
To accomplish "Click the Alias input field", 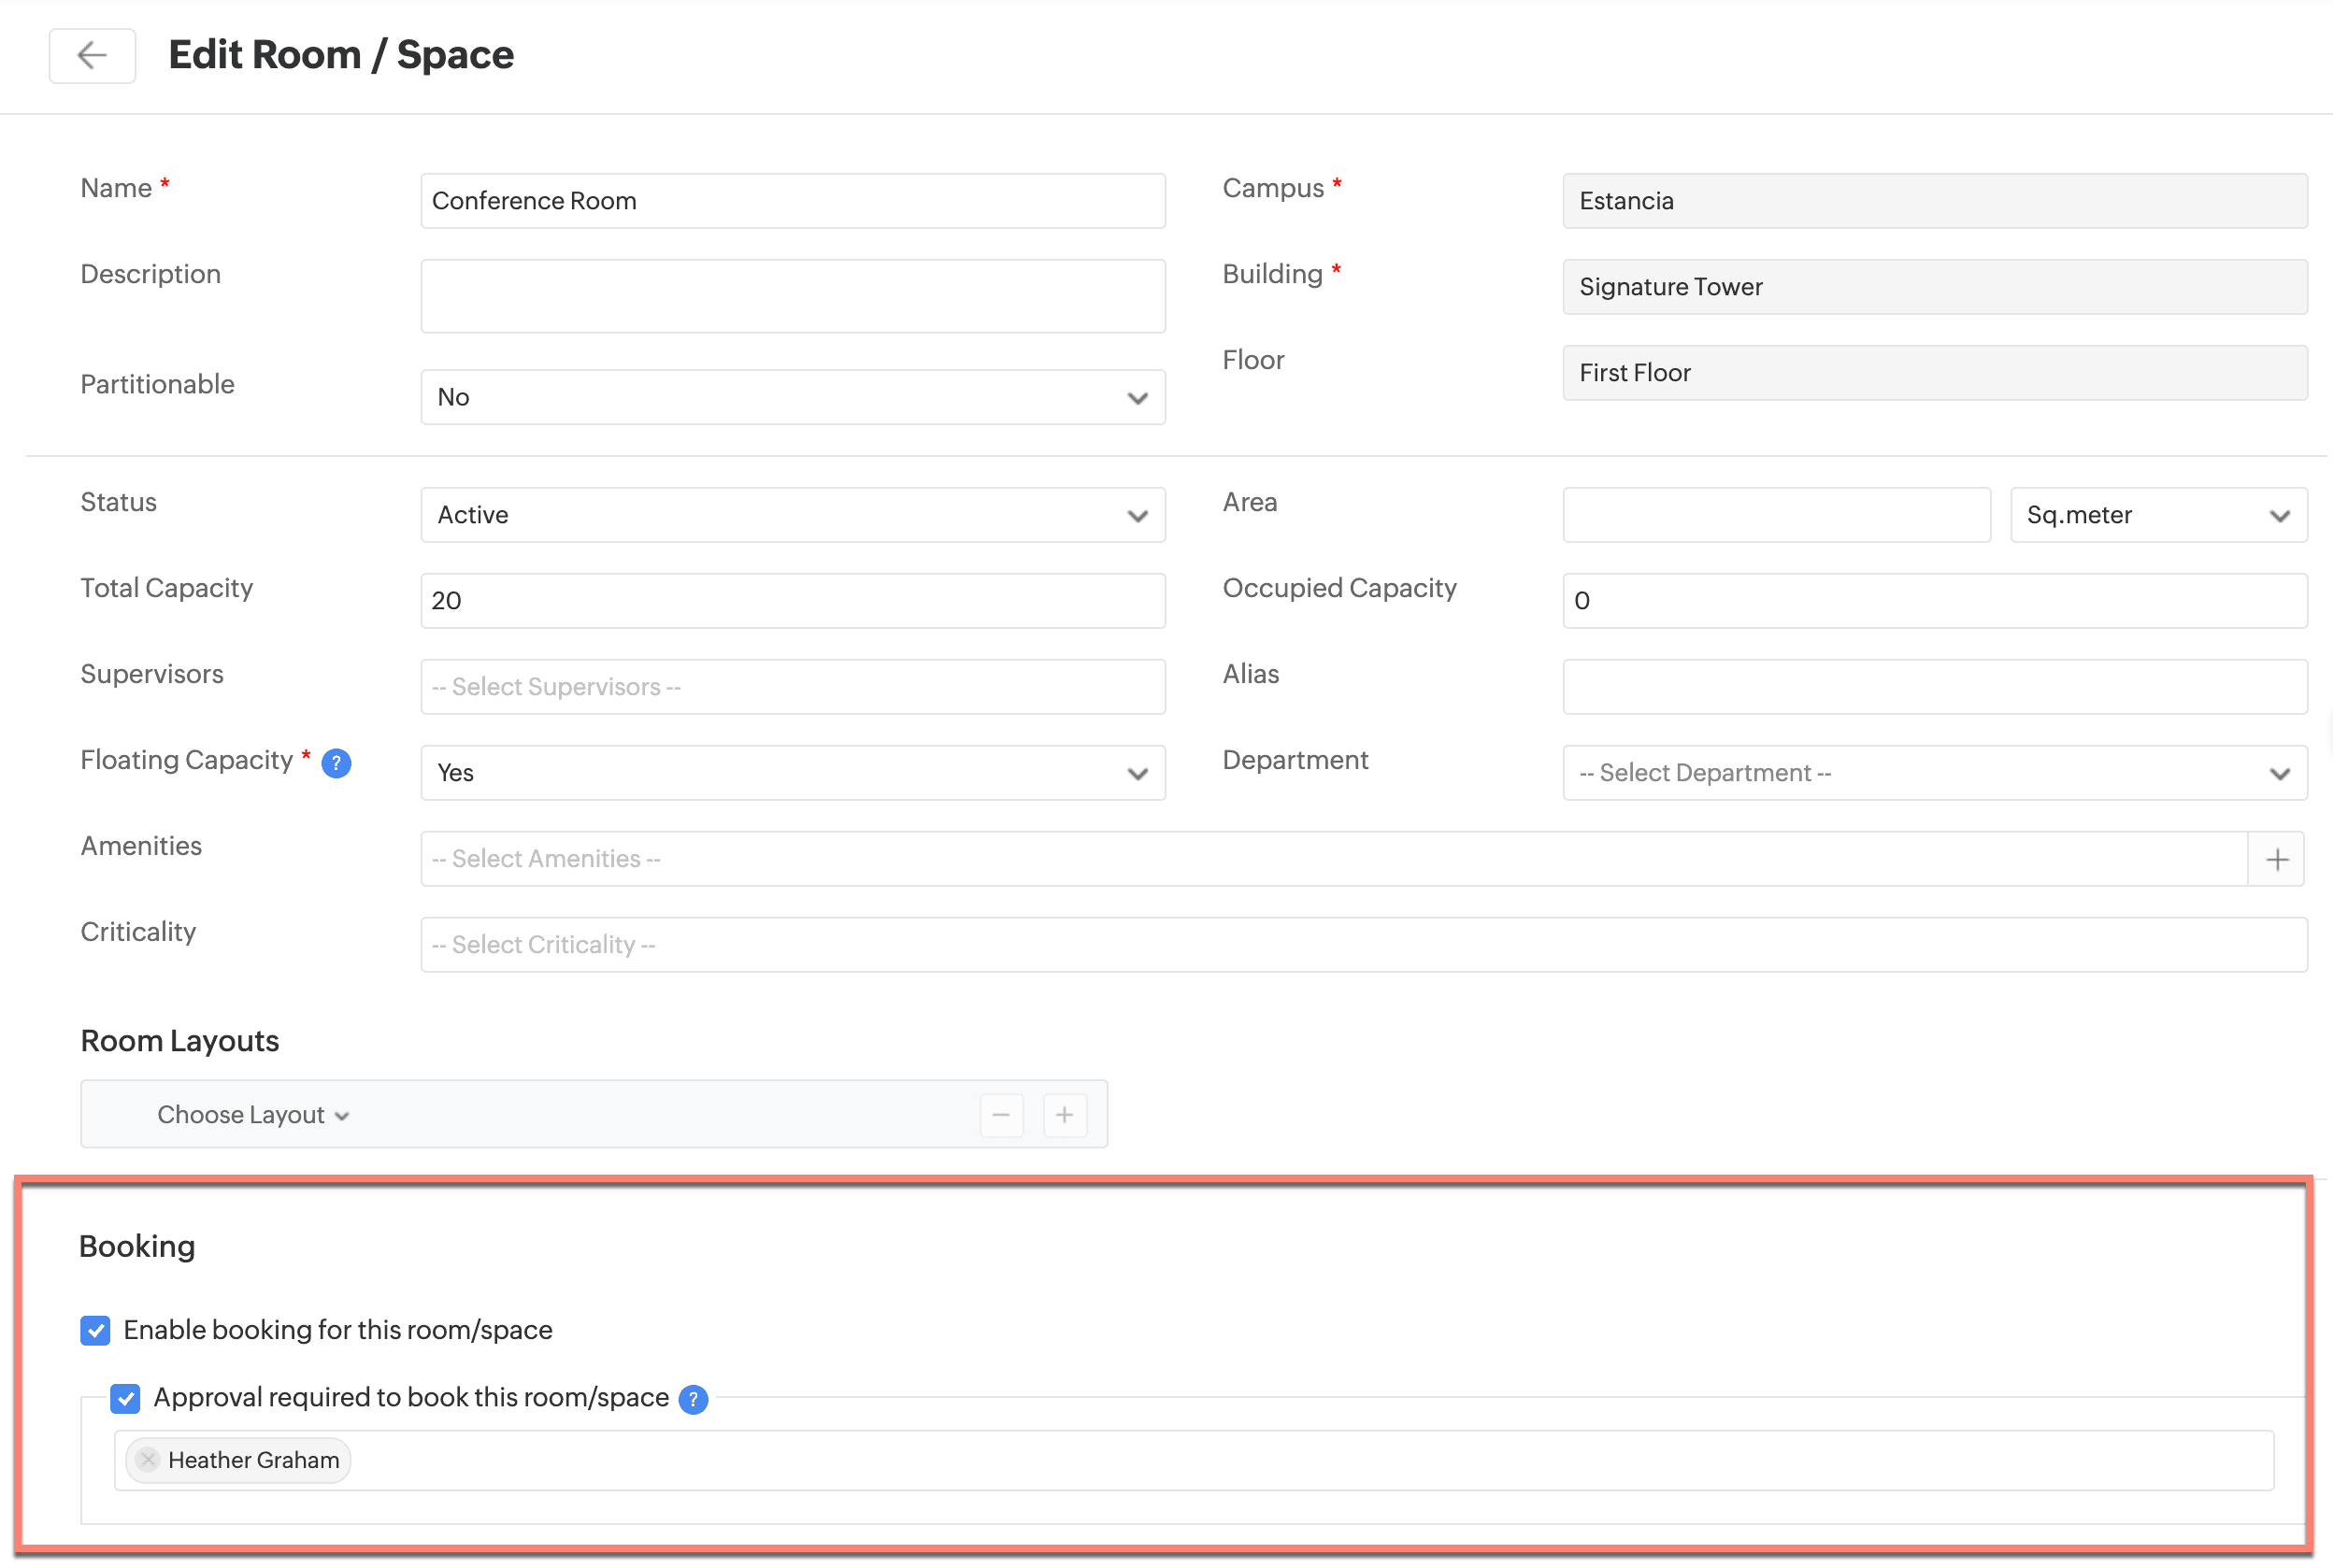I will (1934, 687).
